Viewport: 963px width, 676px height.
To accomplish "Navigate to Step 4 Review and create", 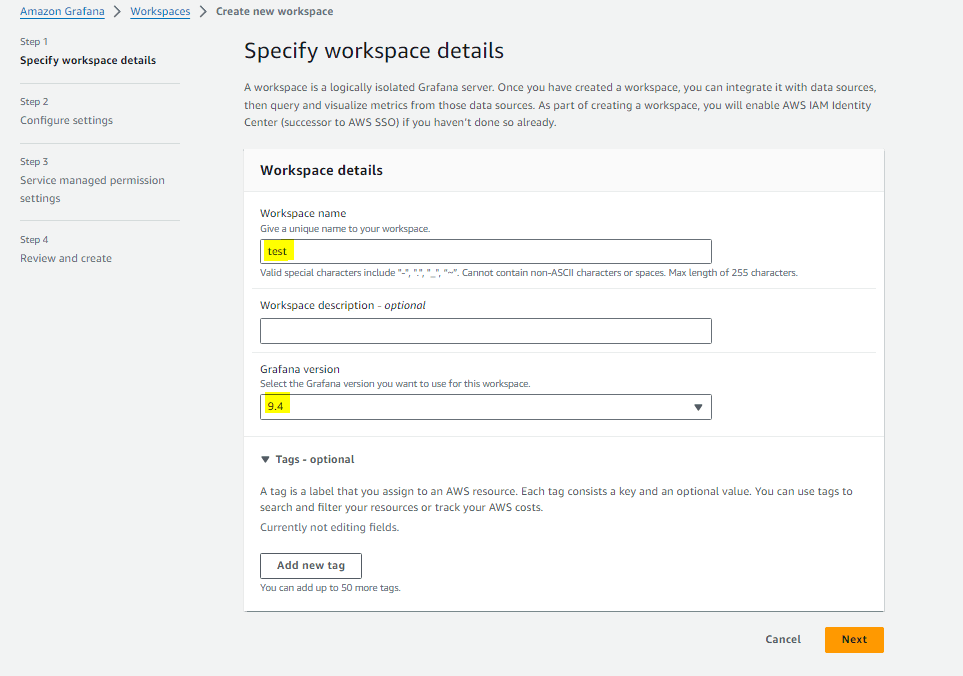I will point(66,258).
